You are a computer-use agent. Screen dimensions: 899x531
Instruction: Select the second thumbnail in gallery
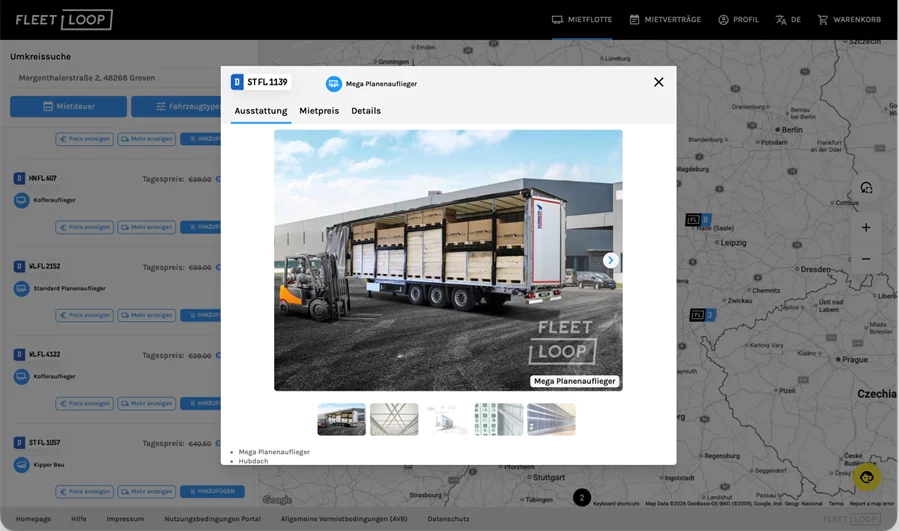pyautogui.click(x=394, y=419)
